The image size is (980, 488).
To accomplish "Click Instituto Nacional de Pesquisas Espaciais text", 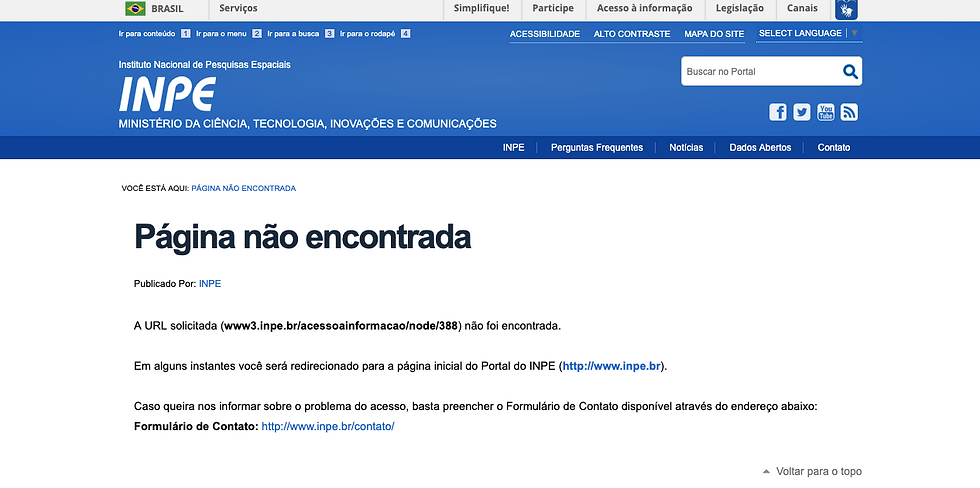I will [204, 65].
